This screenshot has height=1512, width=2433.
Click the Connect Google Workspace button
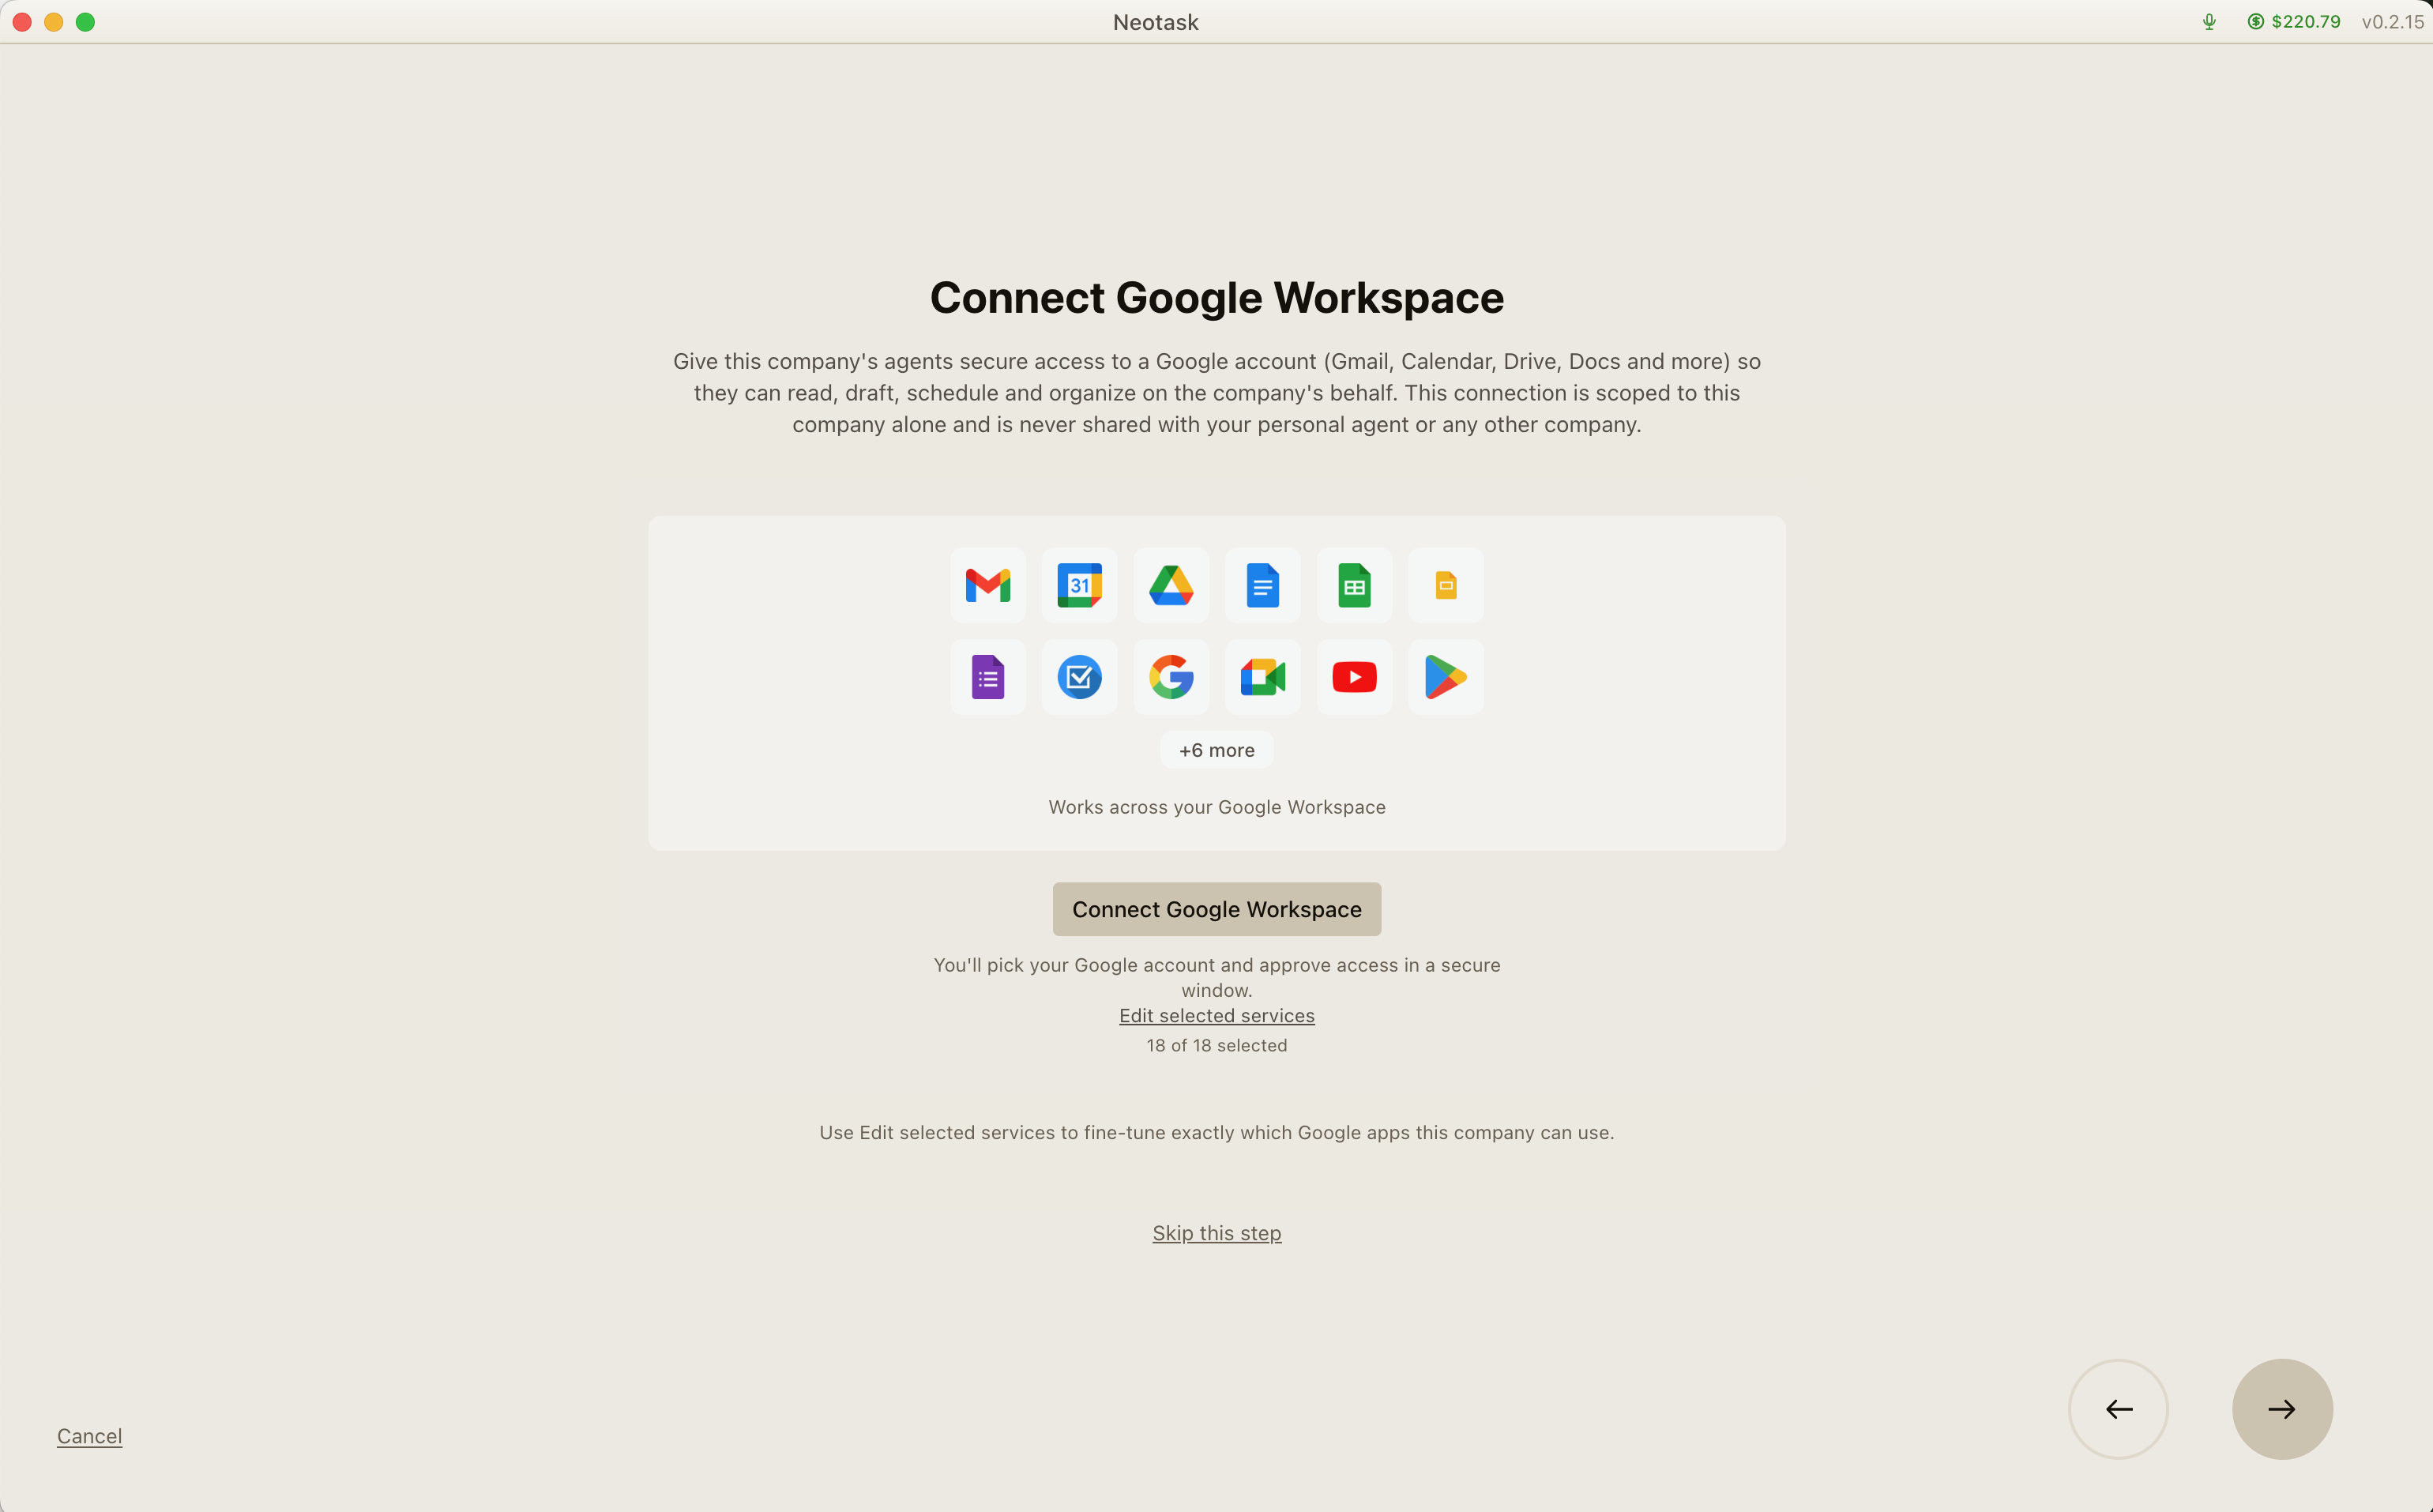[1216, 909]
